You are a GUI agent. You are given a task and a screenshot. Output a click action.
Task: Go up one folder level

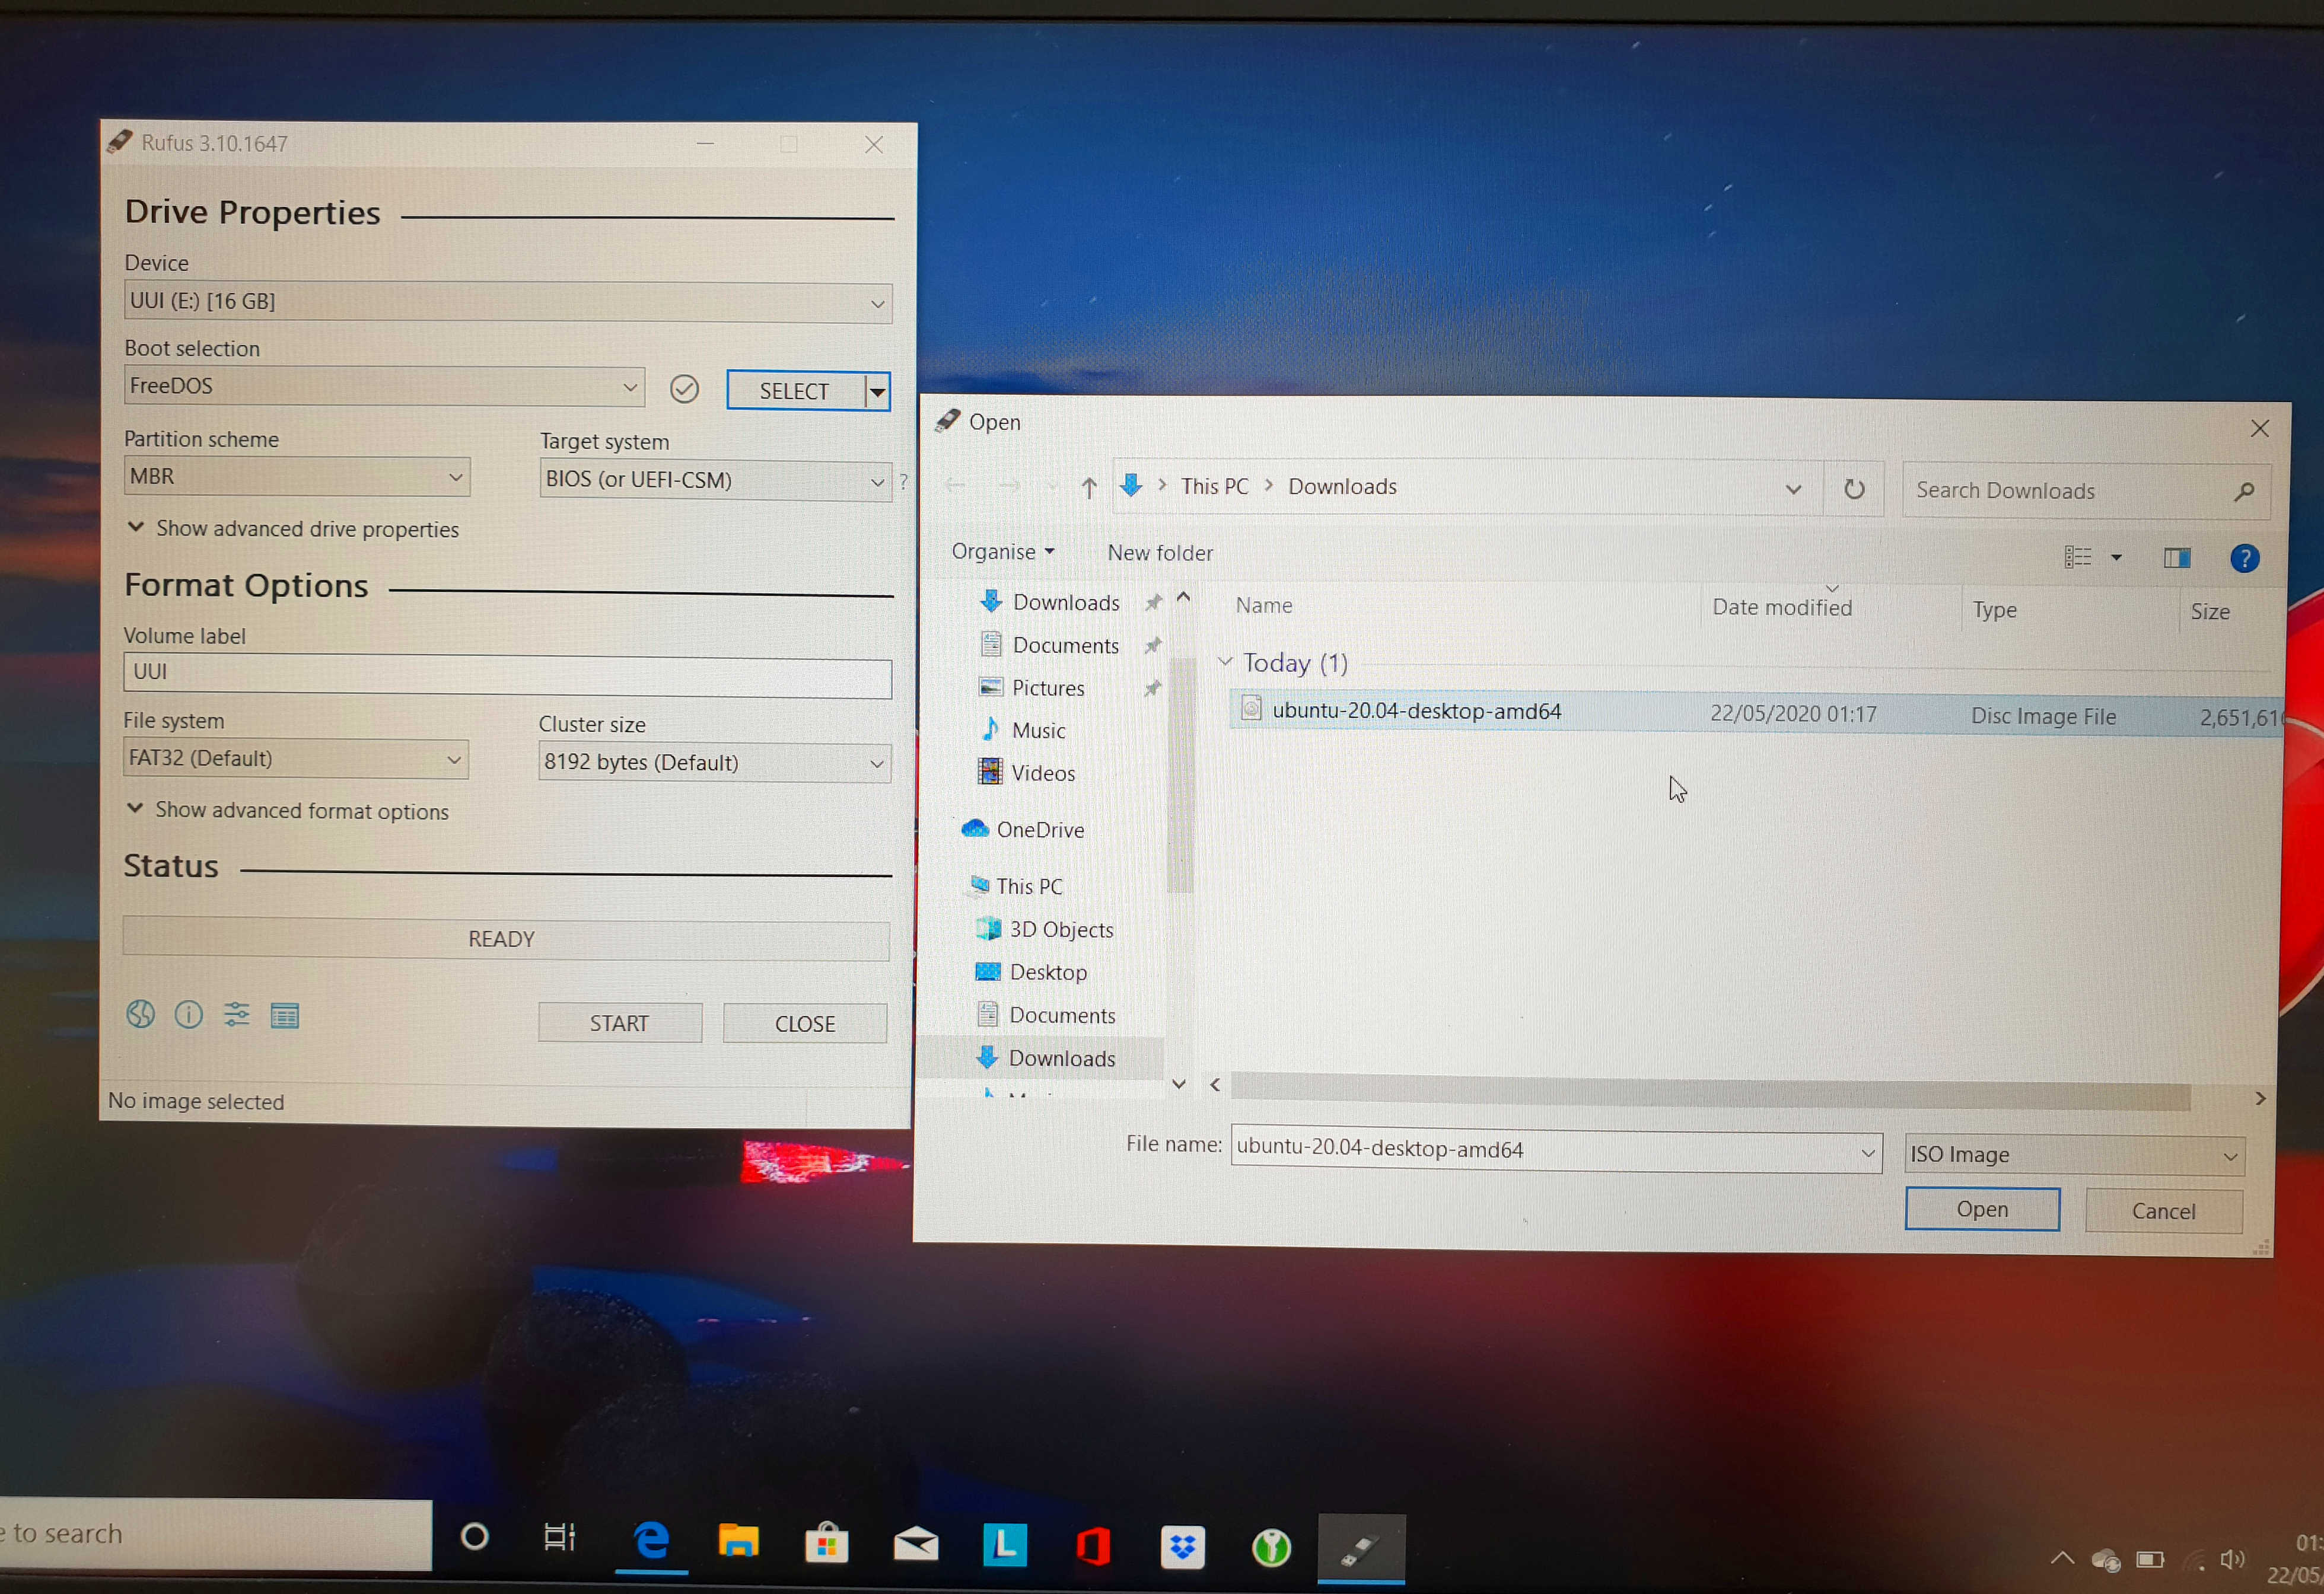[x=1089, y=487]
